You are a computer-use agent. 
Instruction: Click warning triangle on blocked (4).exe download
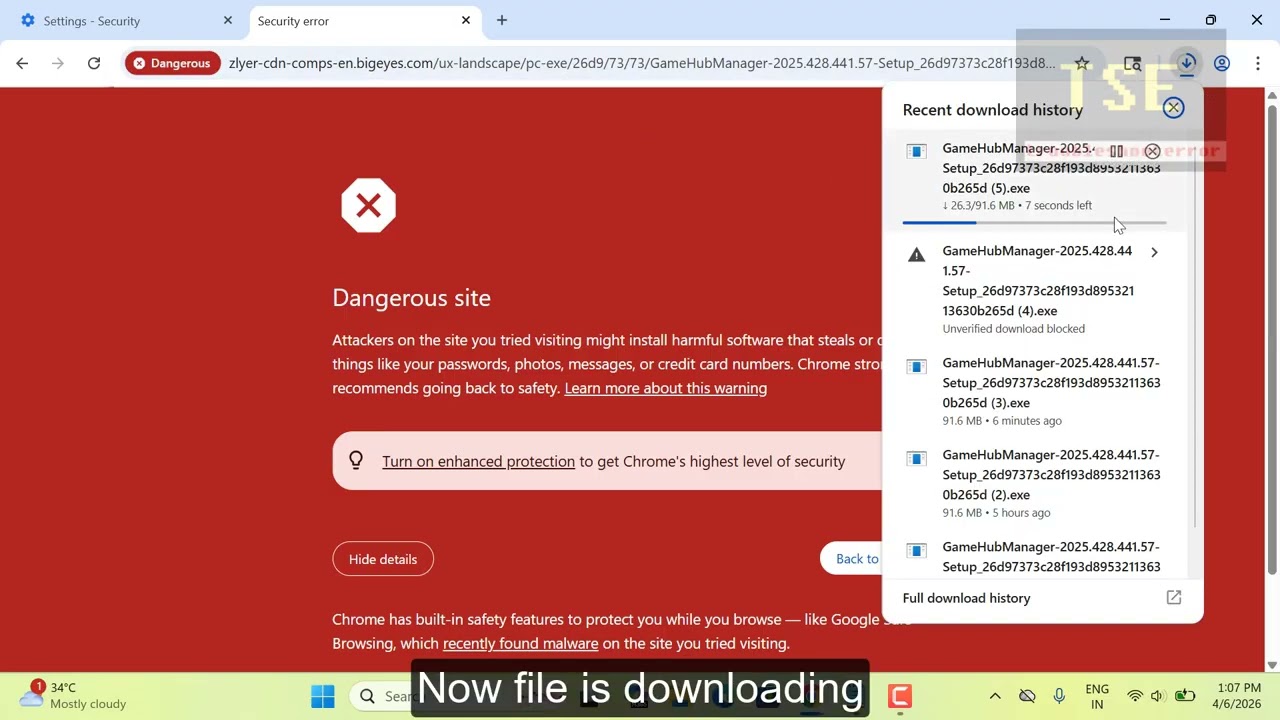(x=916, y=255)
